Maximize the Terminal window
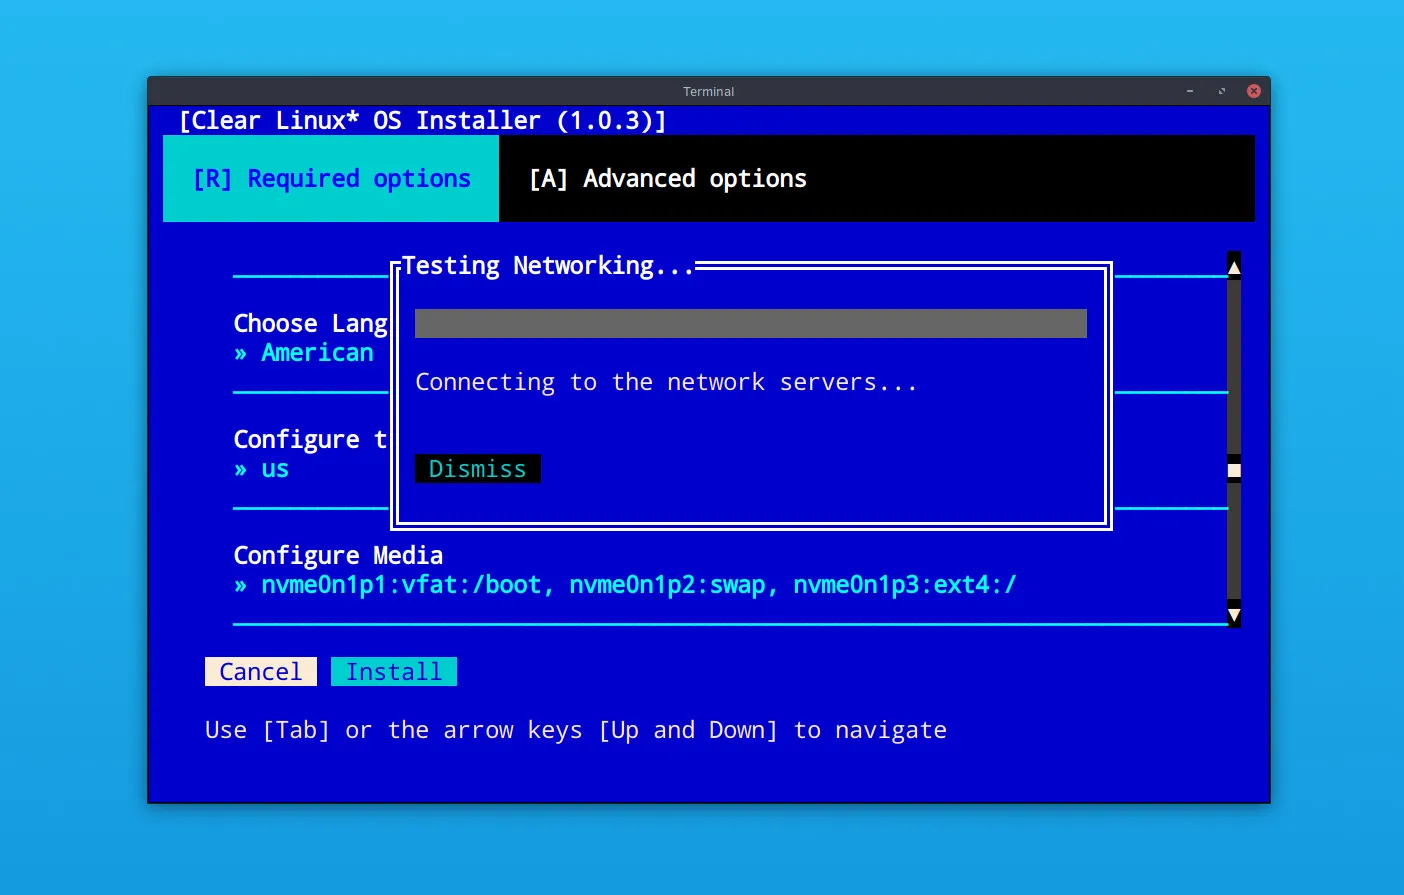The image size is (1404, 895). [x=1221, y=91]
